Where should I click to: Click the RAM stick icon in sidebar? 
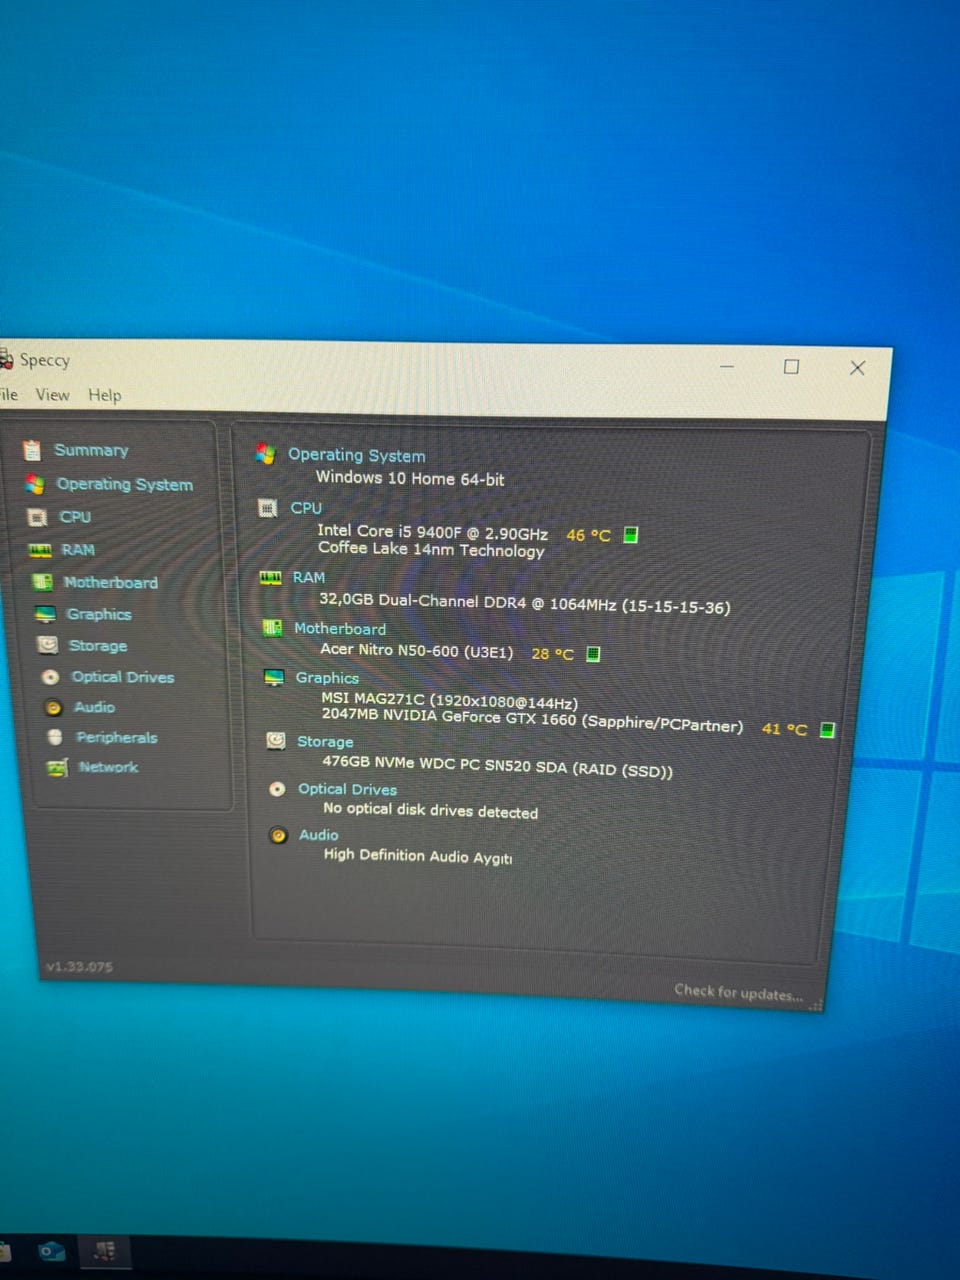(x=40, y=550)
